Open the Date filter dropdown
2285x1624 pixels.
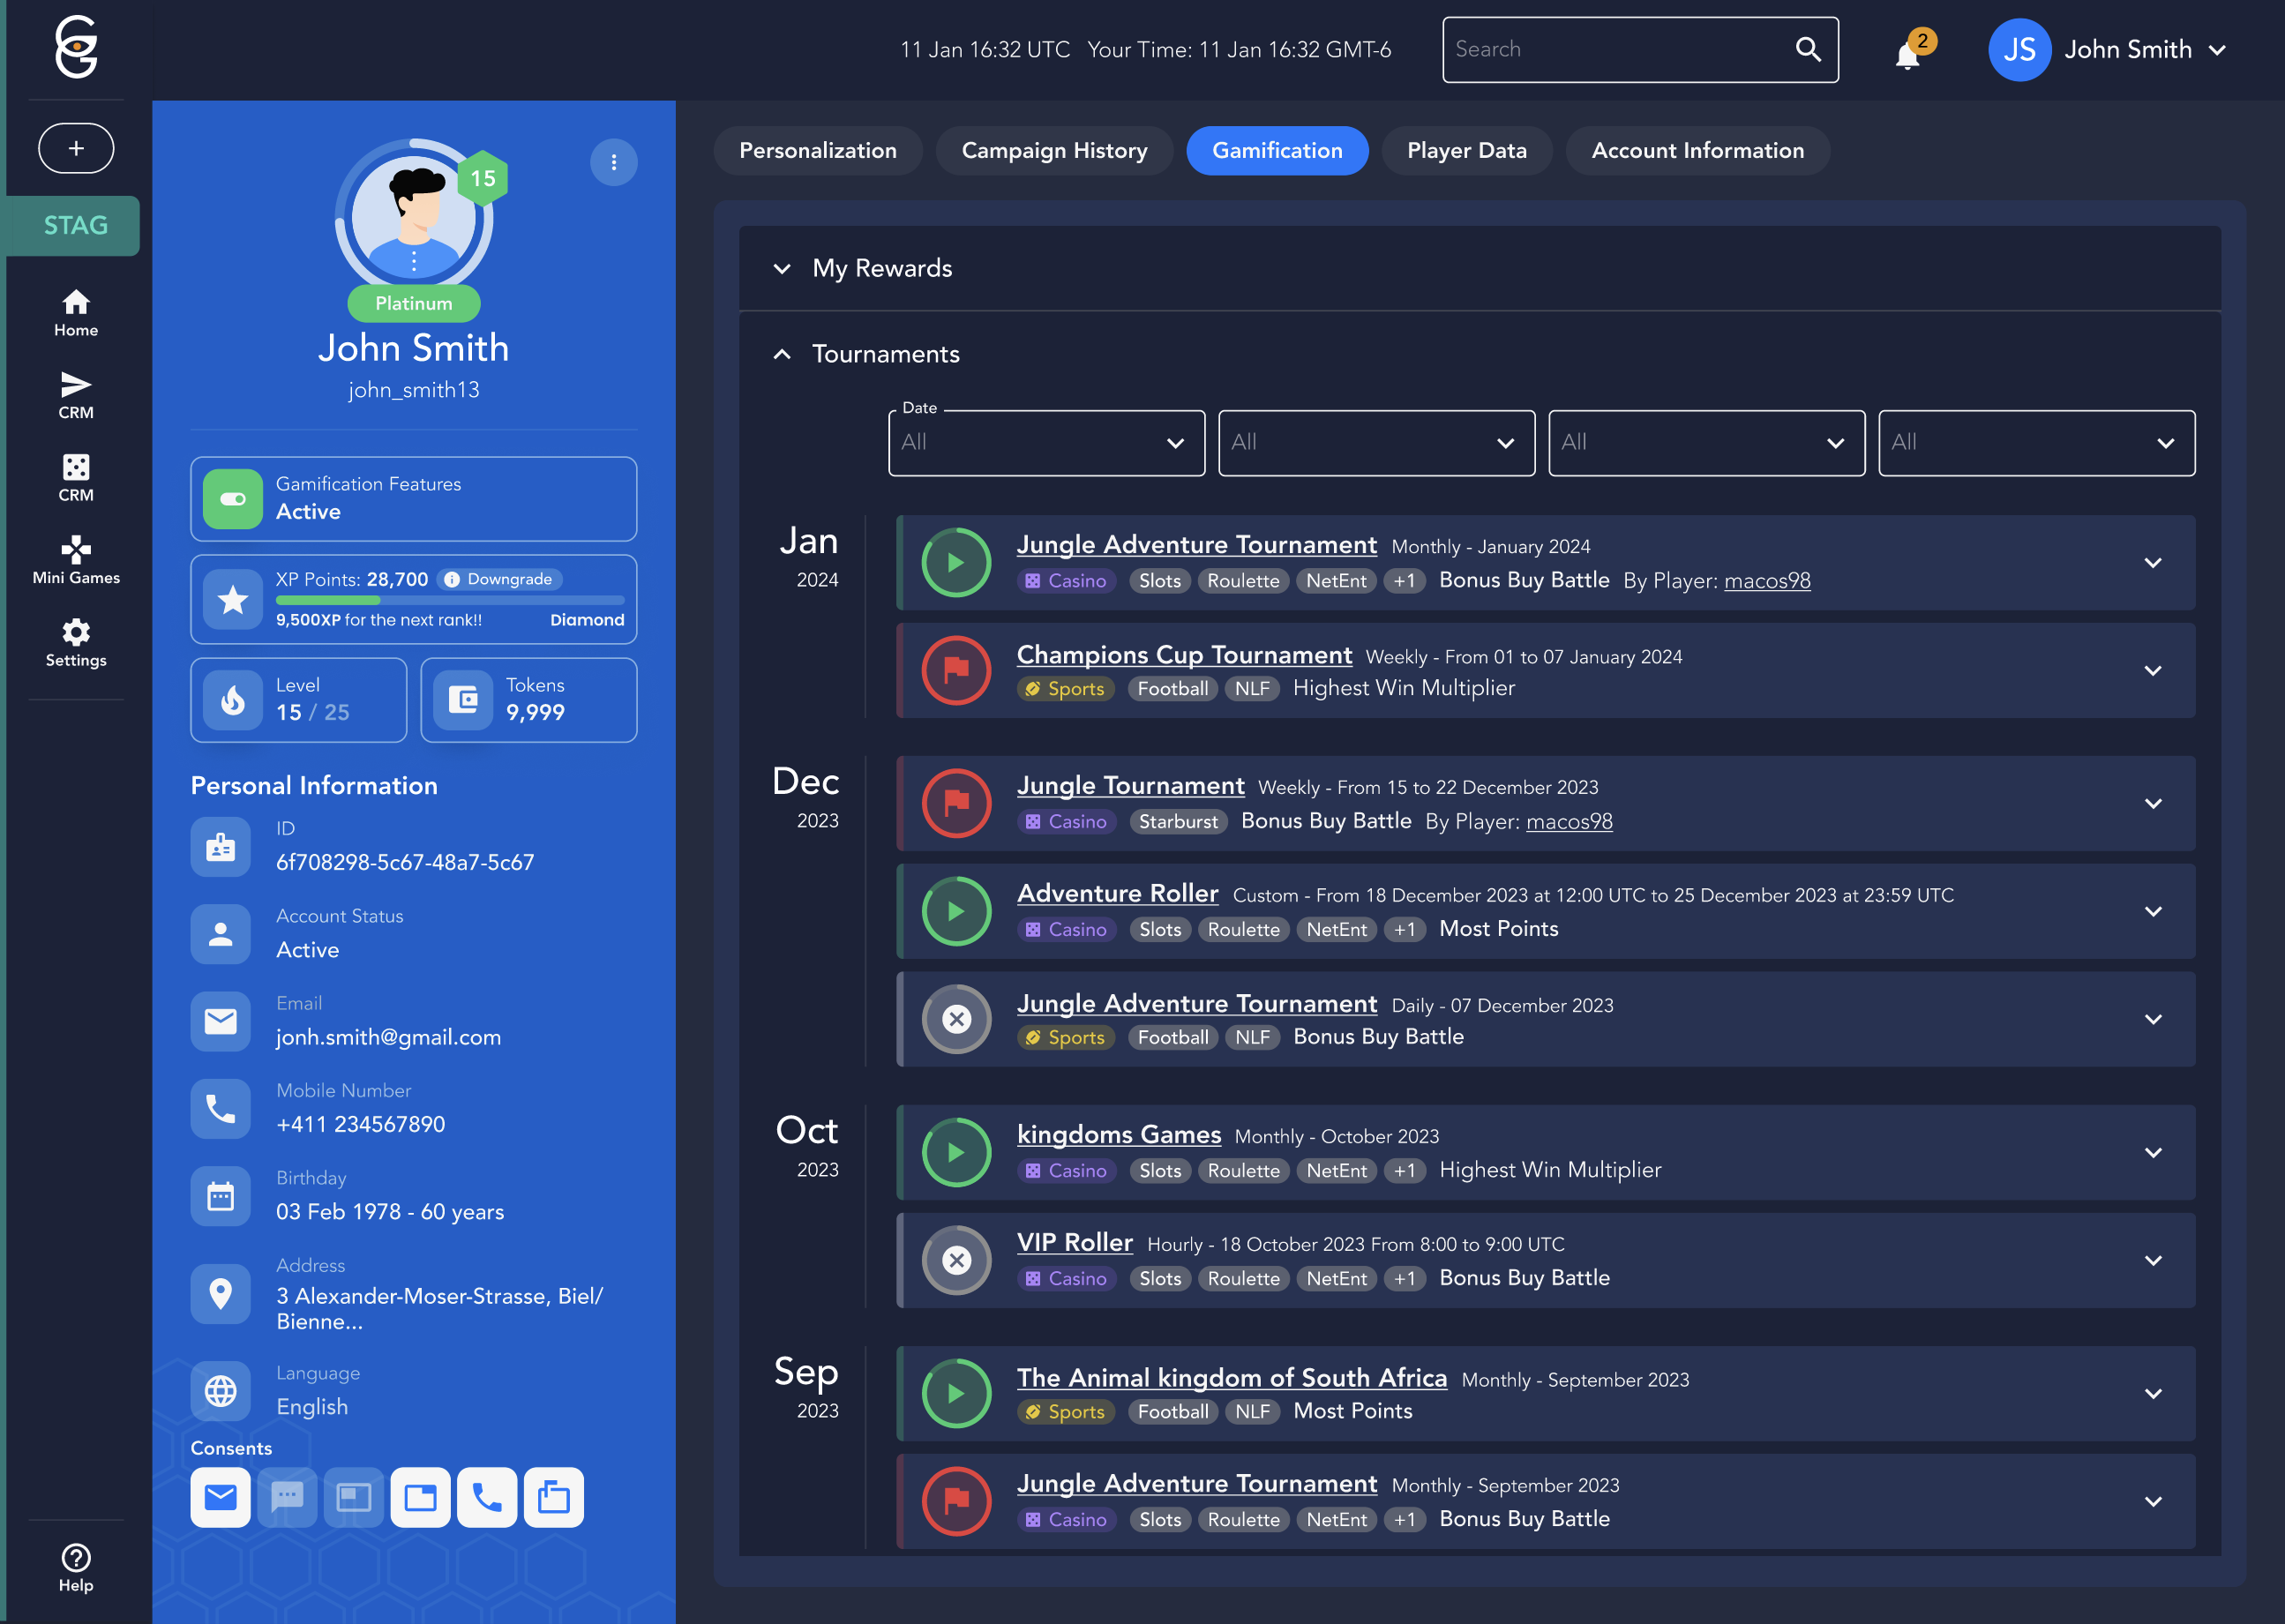(1045, 442)
